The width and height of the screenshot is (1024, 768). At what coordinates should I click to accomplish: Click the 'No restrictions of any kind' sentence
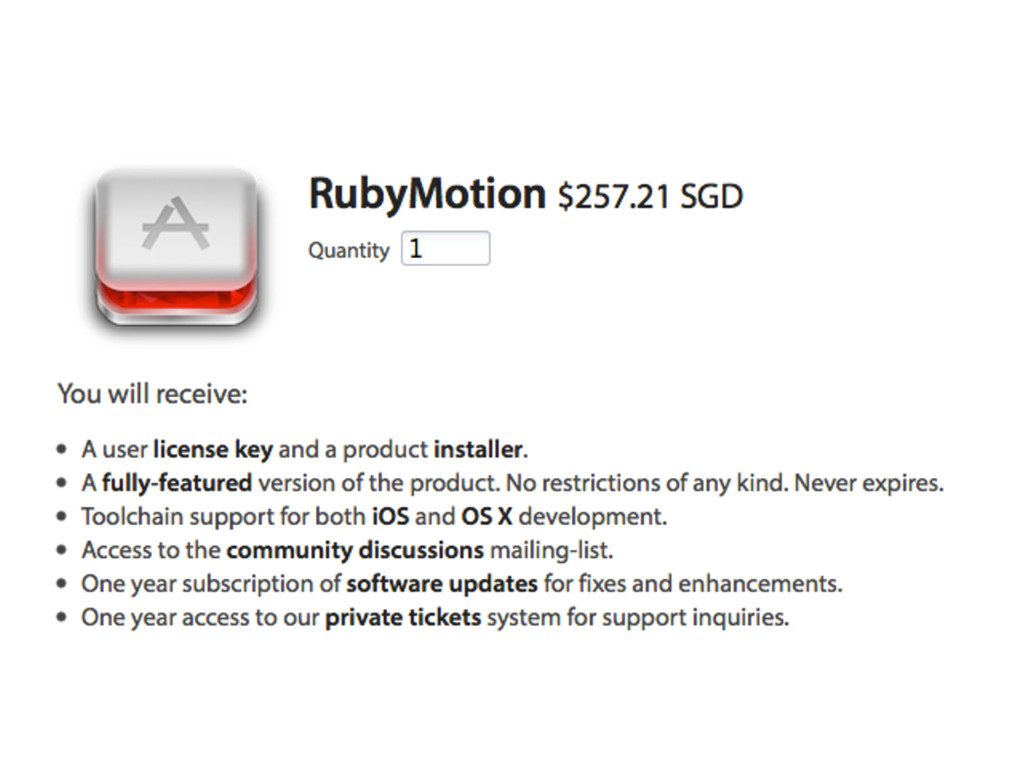coord(647,483)
